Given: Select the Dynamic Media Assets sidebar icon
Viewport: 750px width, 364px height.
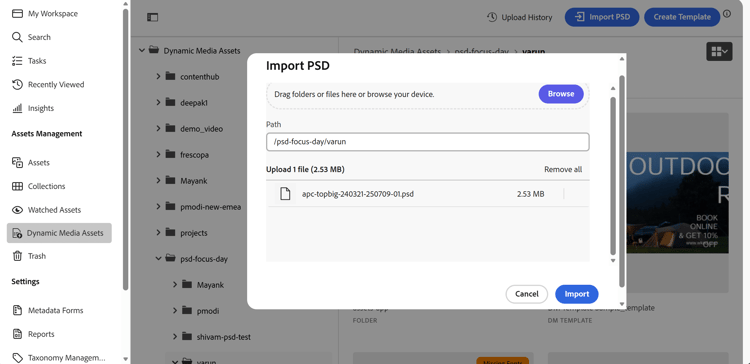Looking at the screenshot, I should coord(17,233).
